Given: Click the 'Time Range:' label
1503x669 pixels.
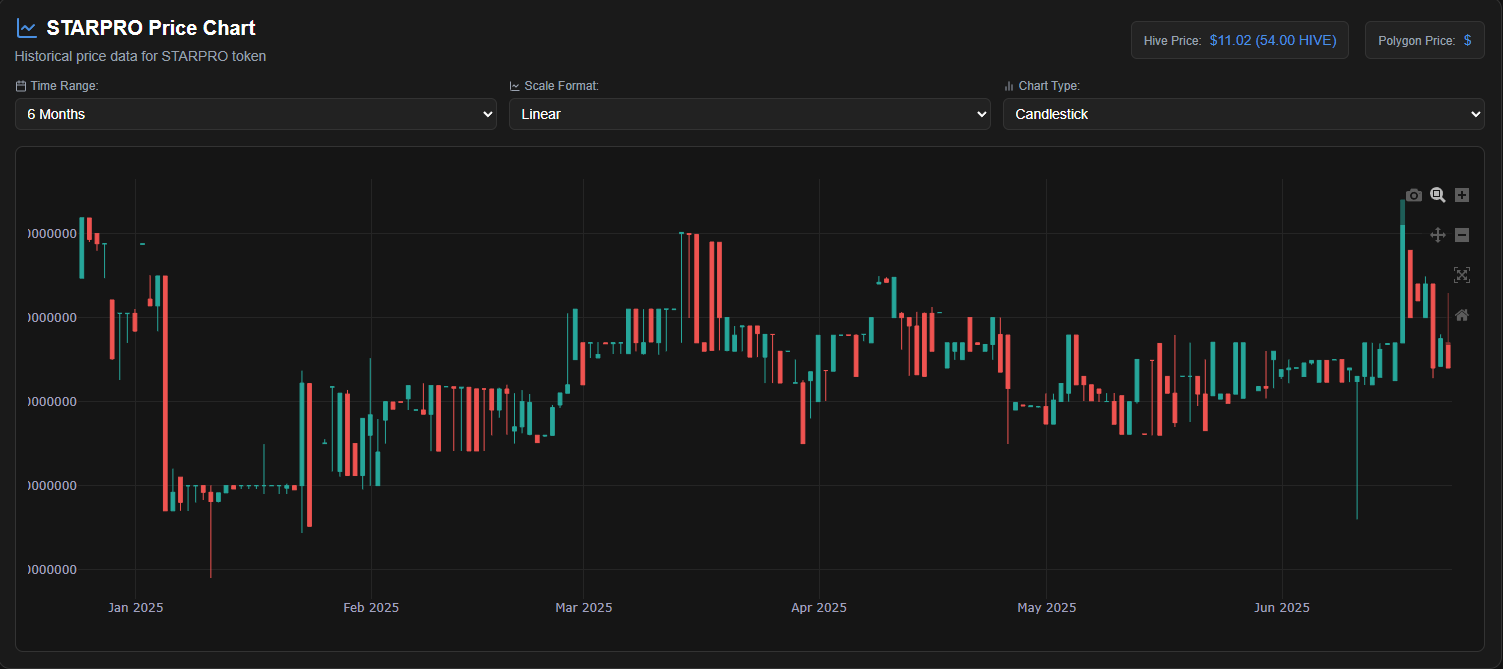Looking at the screenshot, I should pos(64,86).
